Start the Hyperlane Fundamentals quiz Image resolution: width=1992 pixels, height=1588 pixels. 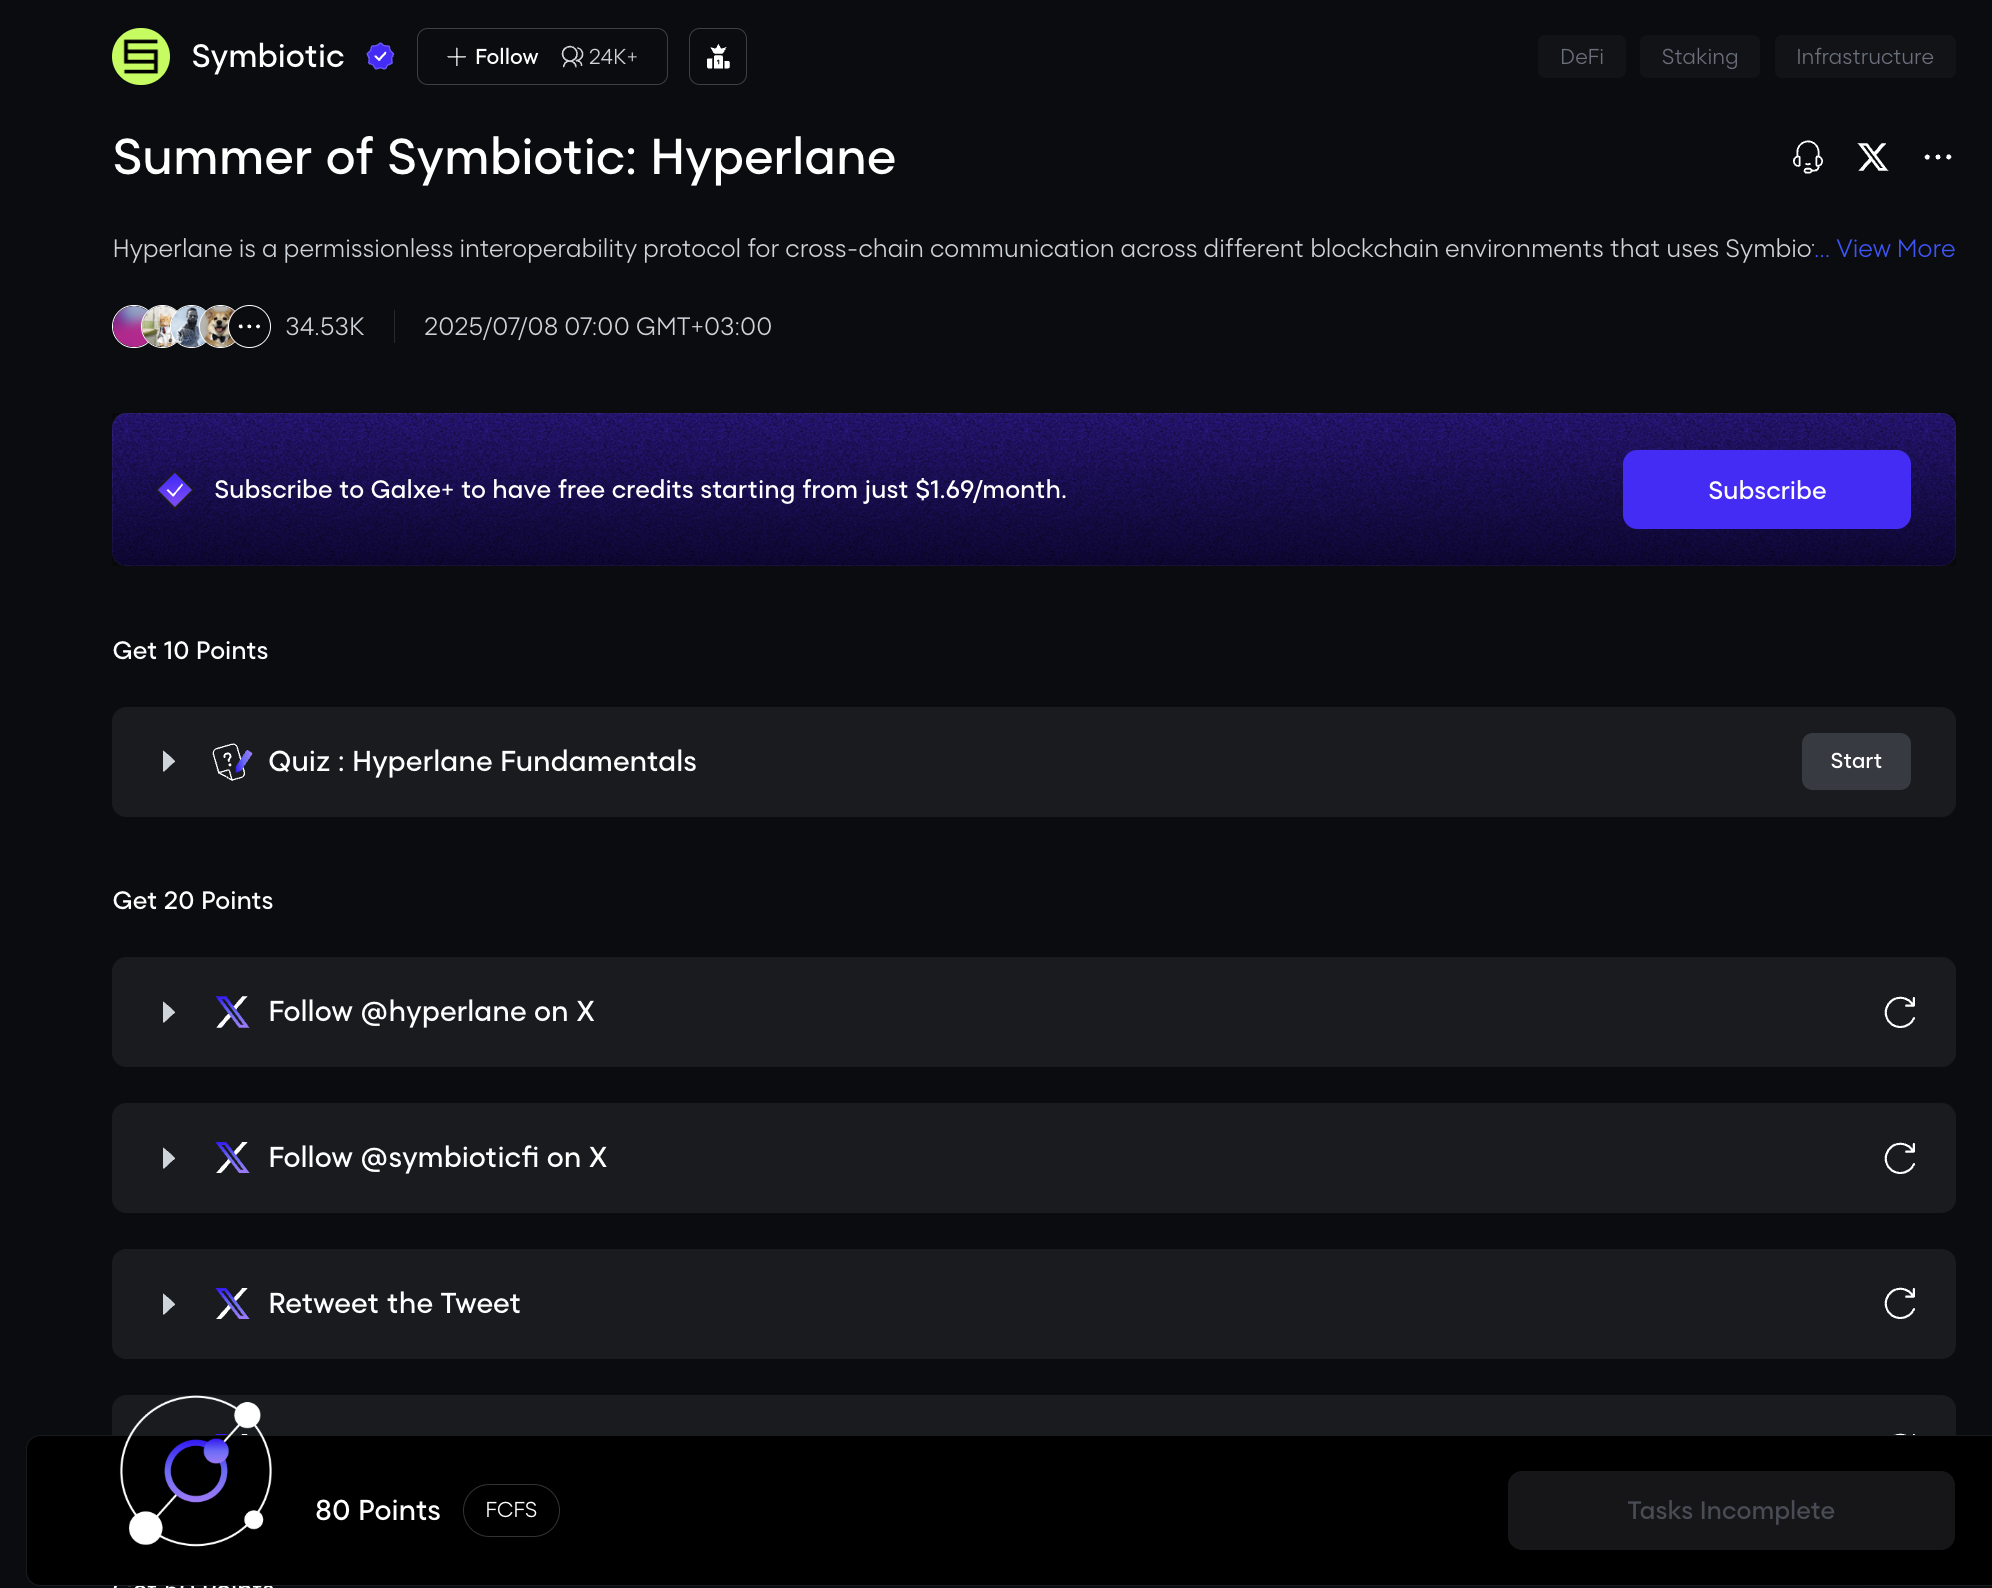[1855, 762]
